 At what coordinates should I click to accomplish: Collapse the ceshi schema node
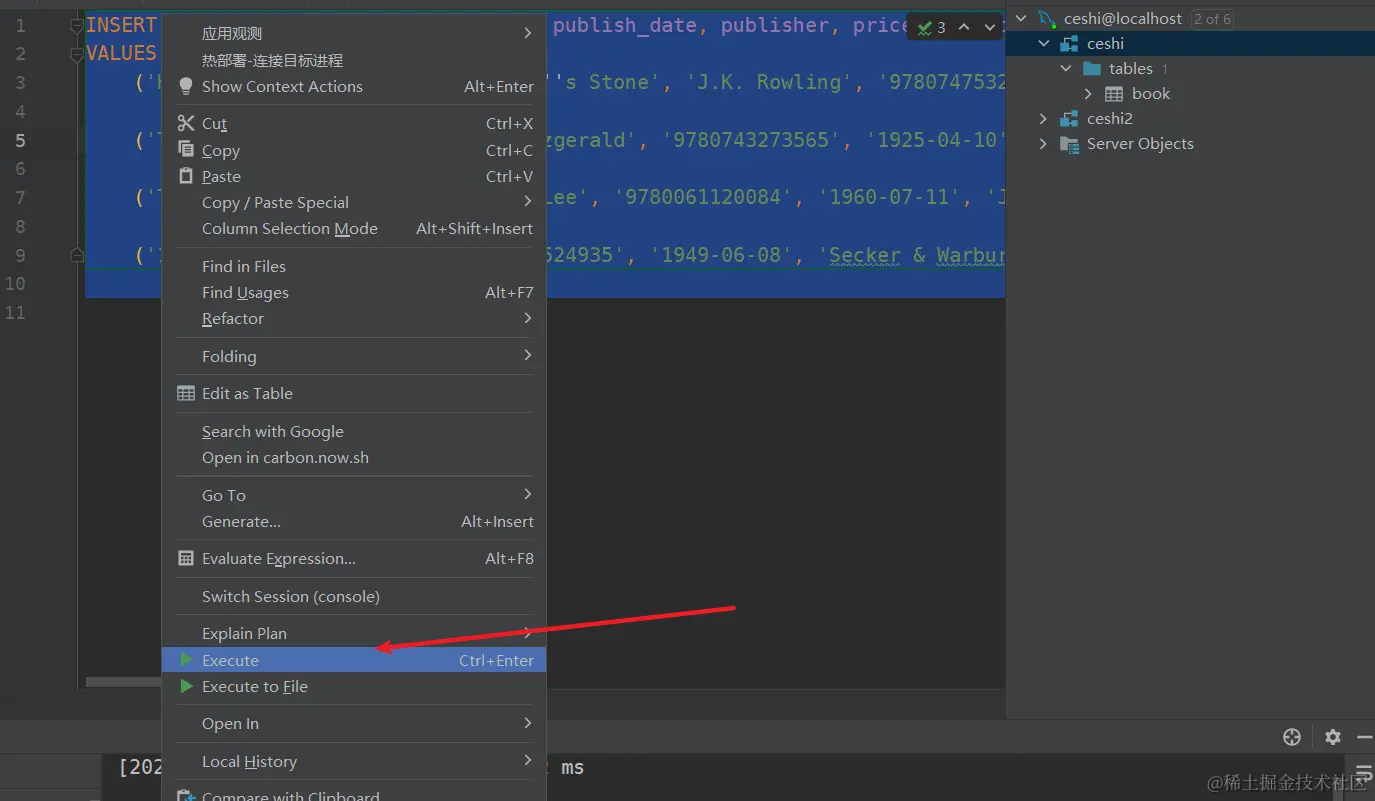1044,44
